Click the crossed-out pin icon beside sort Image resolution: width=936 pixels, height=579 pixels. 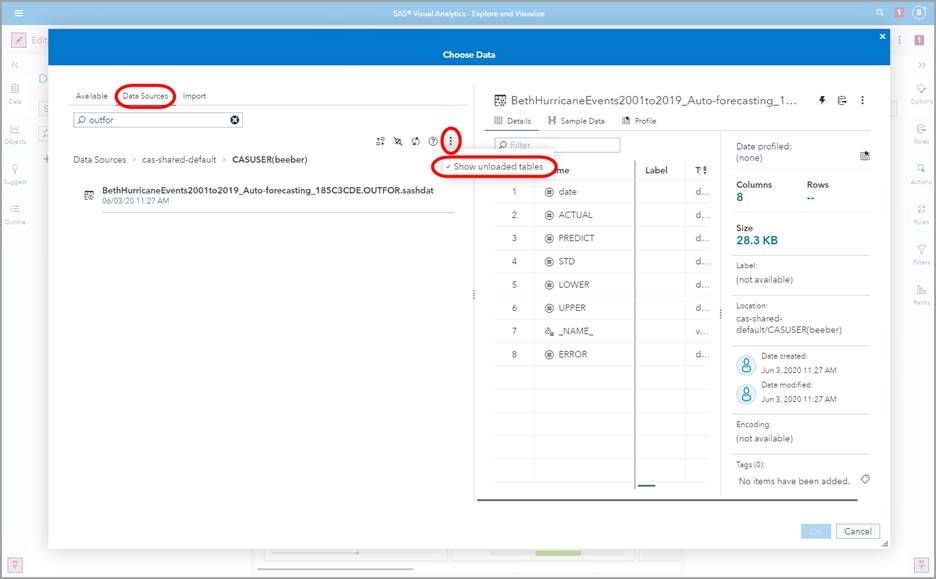click(x=398, y=141)
